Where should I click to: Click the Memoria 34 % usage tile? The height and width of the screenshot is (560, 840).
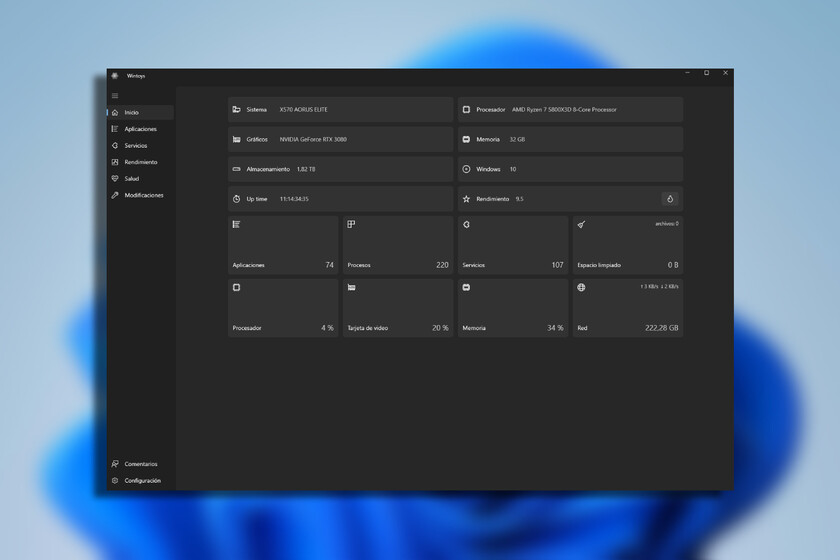(x=512, y=307)
